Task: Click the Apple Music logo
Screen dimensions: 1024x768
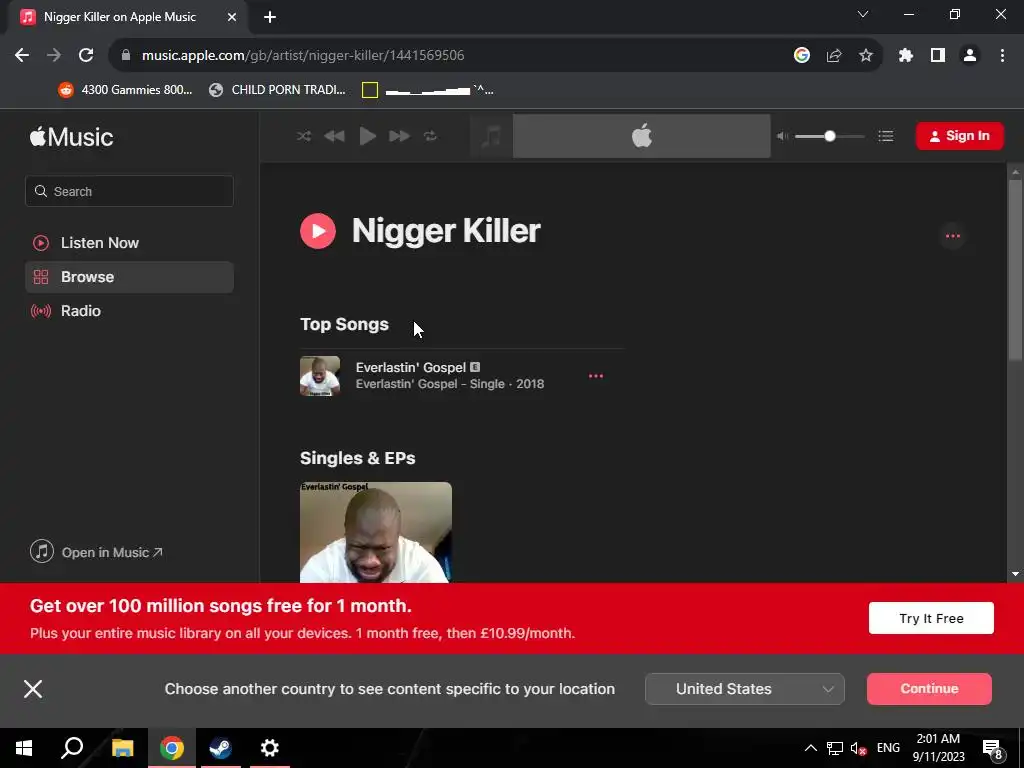Action: click(x=71, y=137)
